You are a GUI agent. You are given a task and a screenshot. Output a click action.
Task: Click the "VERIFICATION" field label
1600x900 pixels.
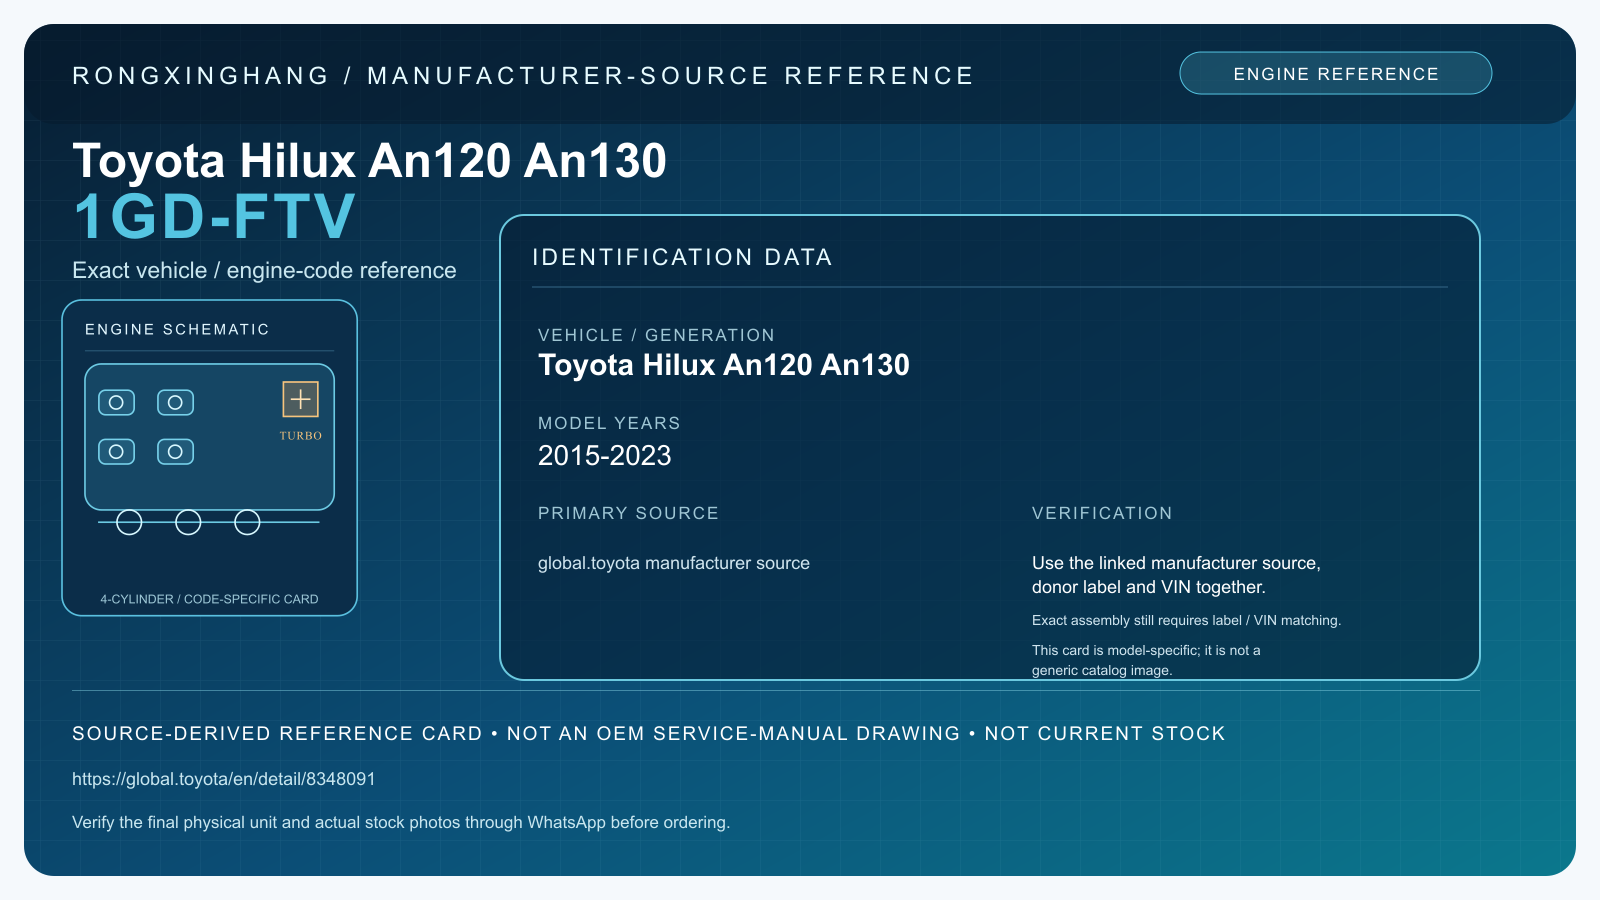coord(1102,513)
